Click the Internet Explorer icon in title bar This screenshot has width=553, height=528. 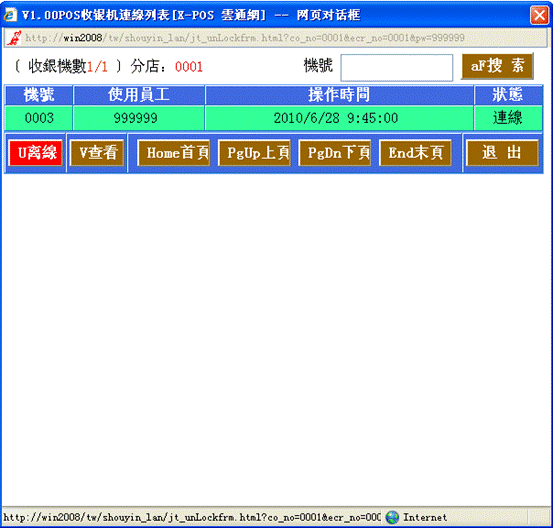tap(10, 15)
